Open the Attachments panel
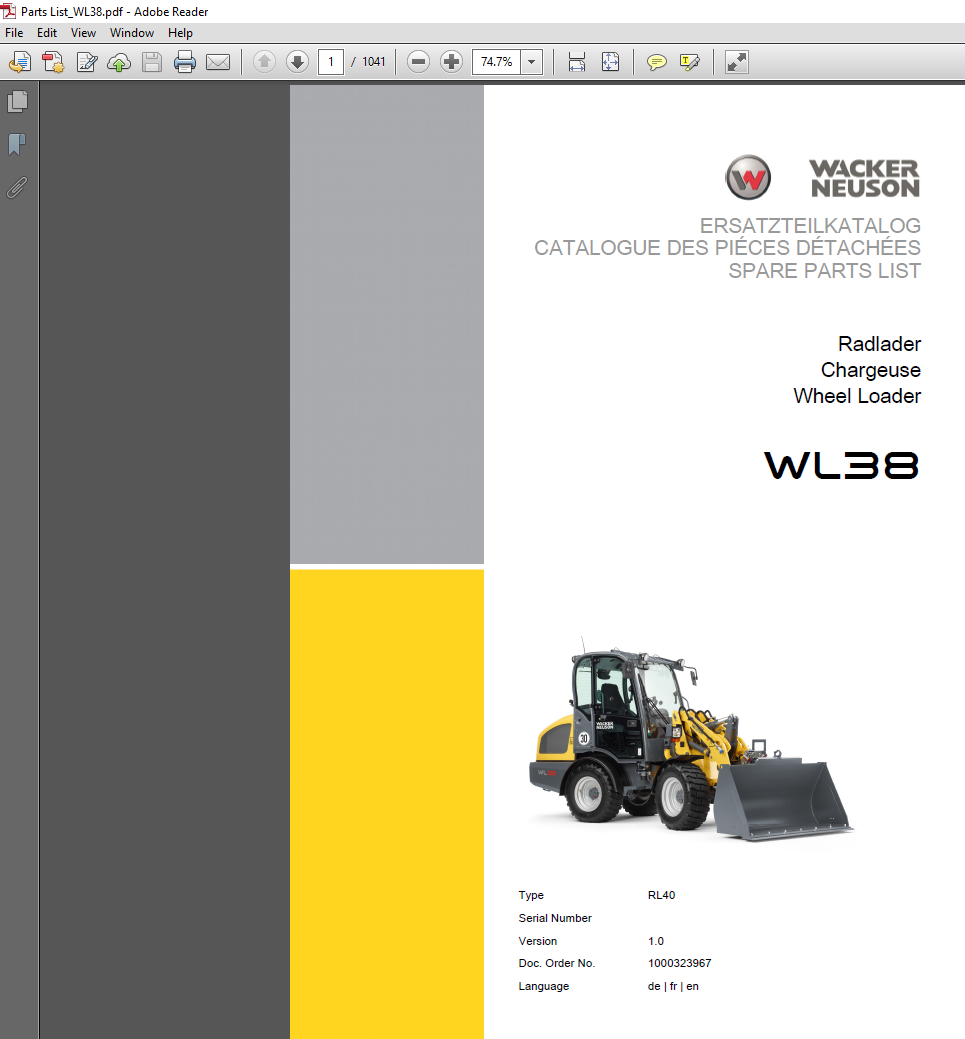Screen dimensions: 965x1039 pos(16,187)
